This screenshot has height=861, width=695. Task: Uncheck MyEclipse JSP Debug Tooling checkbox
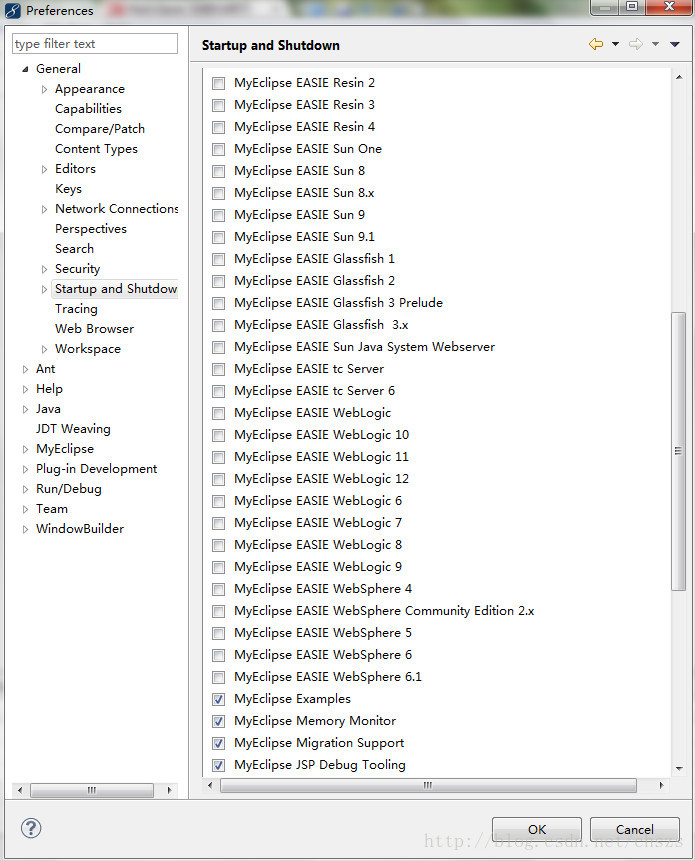218,765
